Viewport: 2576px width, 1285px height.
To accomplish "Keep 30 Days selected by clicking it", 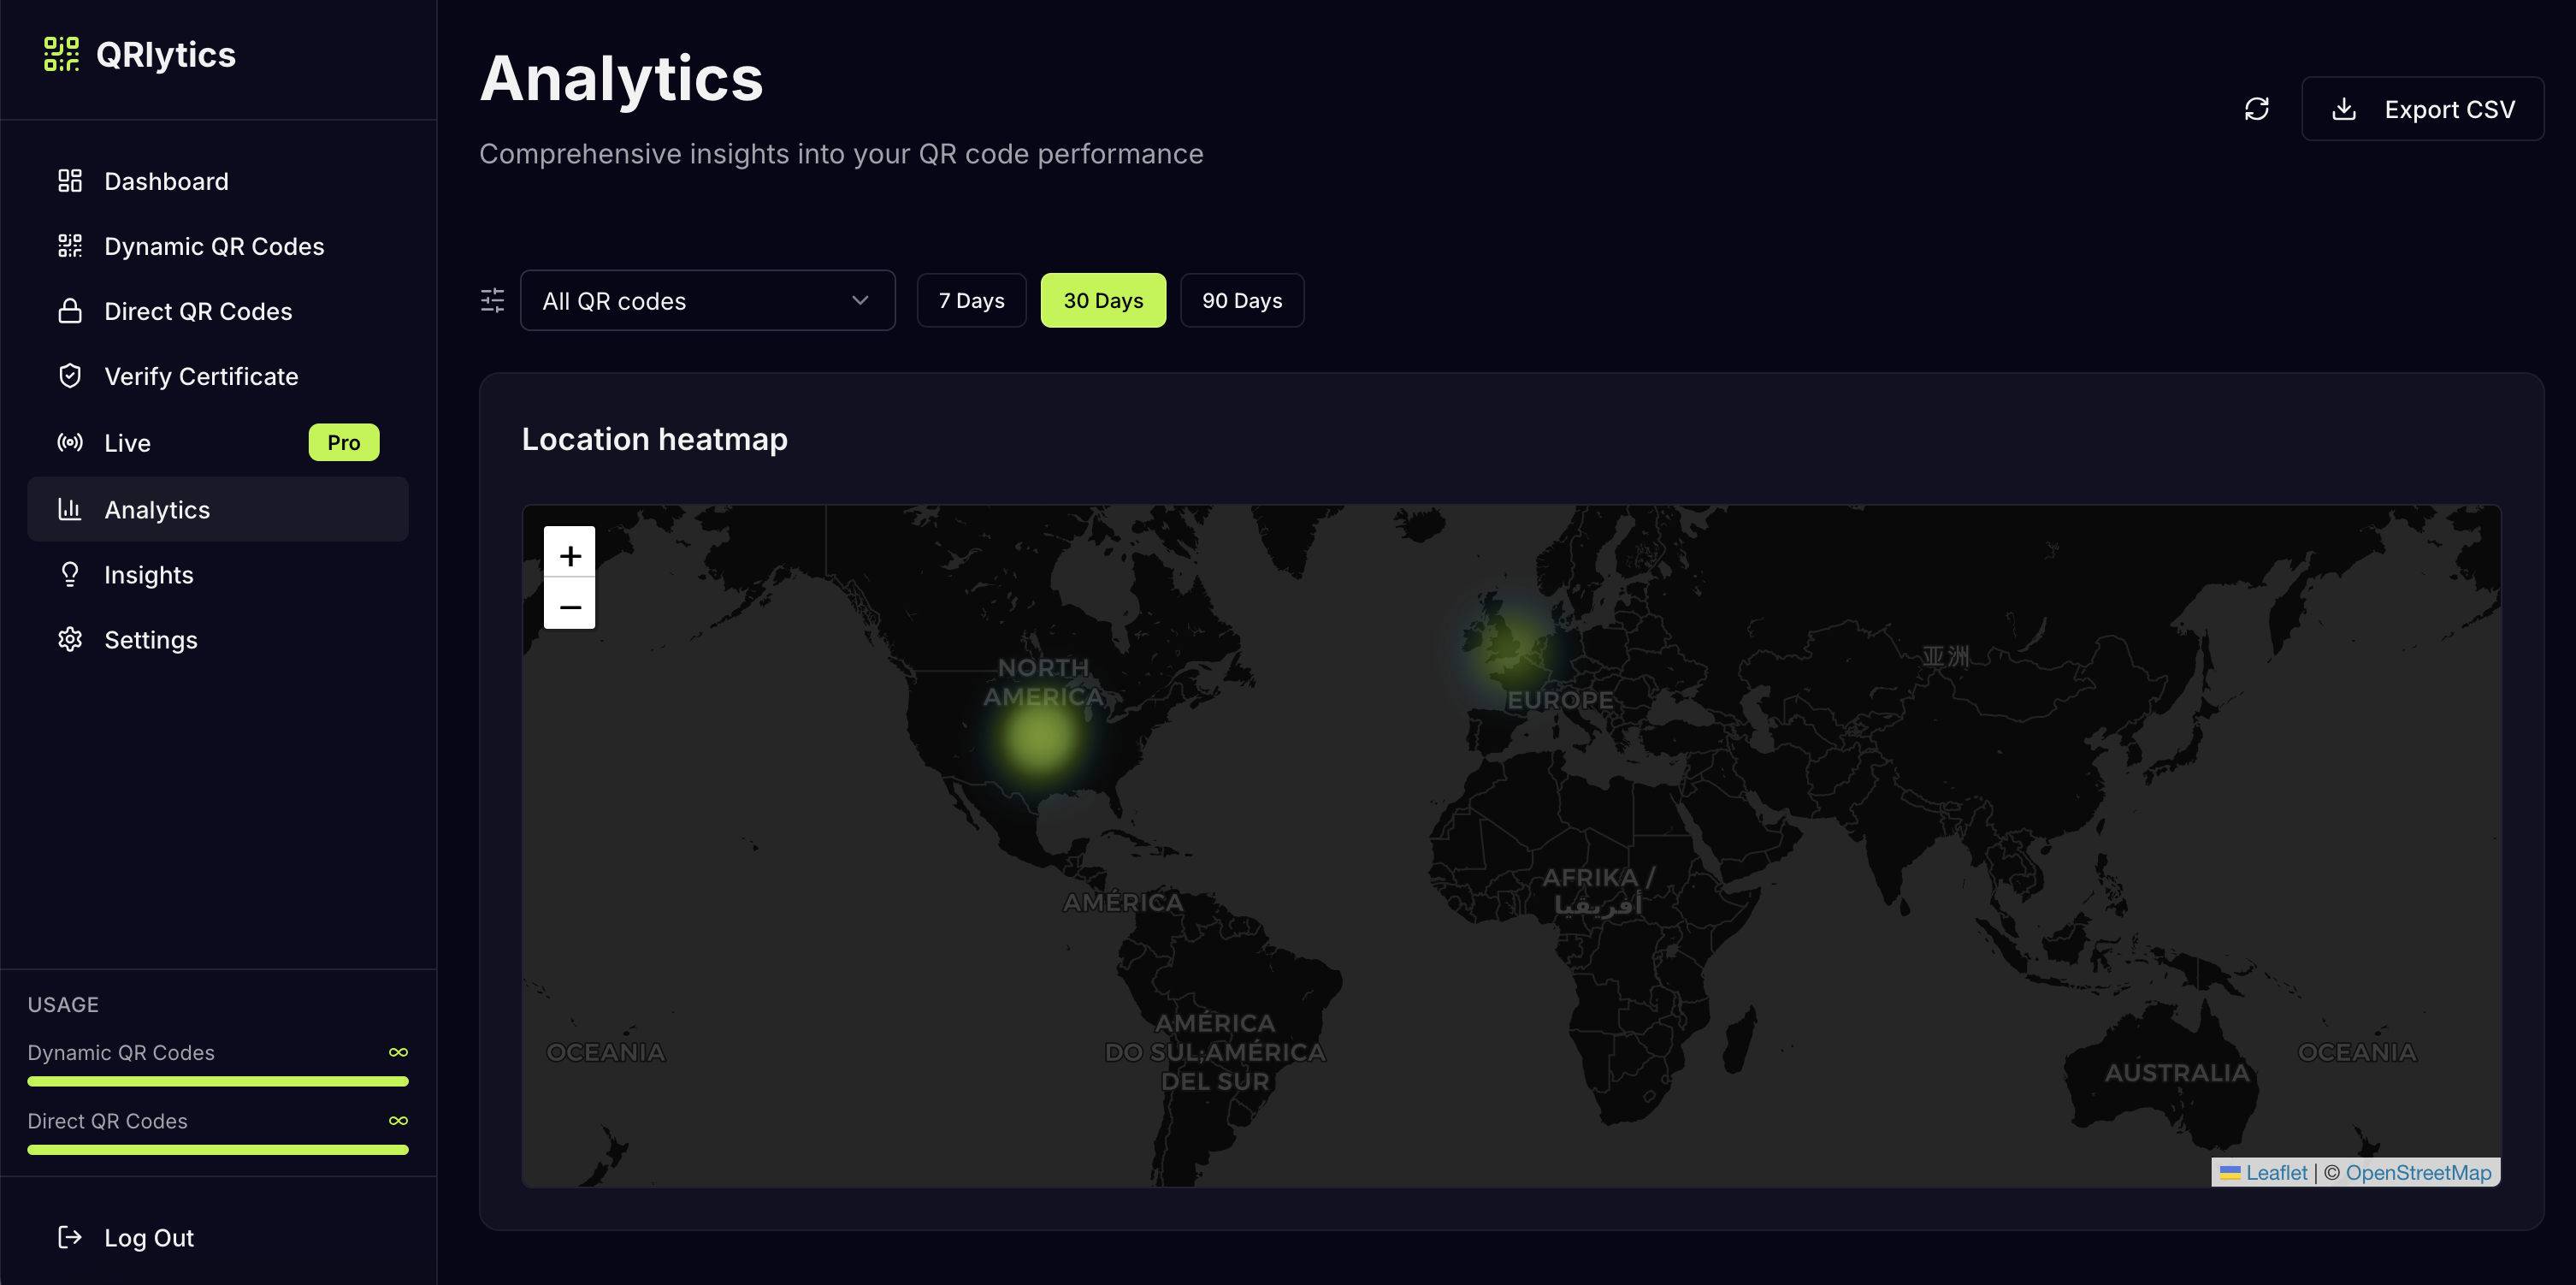I will coord(1103,300).
